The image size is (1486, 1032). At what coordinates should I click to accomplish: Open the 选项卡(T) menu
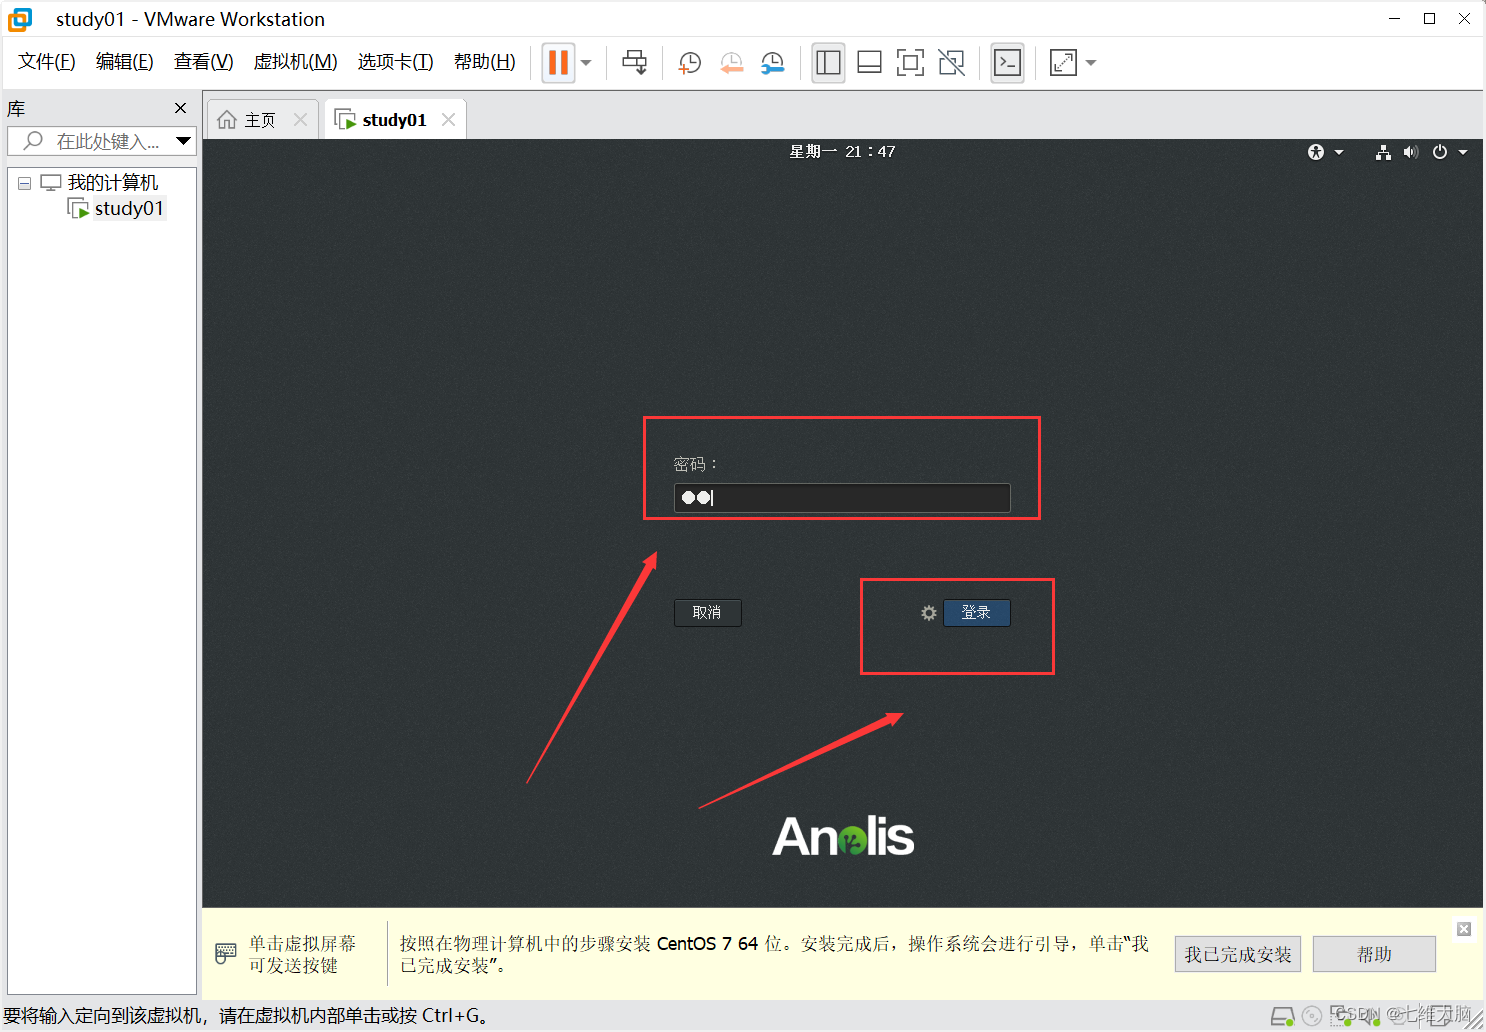pyautogui.click(x=395, y=62)
